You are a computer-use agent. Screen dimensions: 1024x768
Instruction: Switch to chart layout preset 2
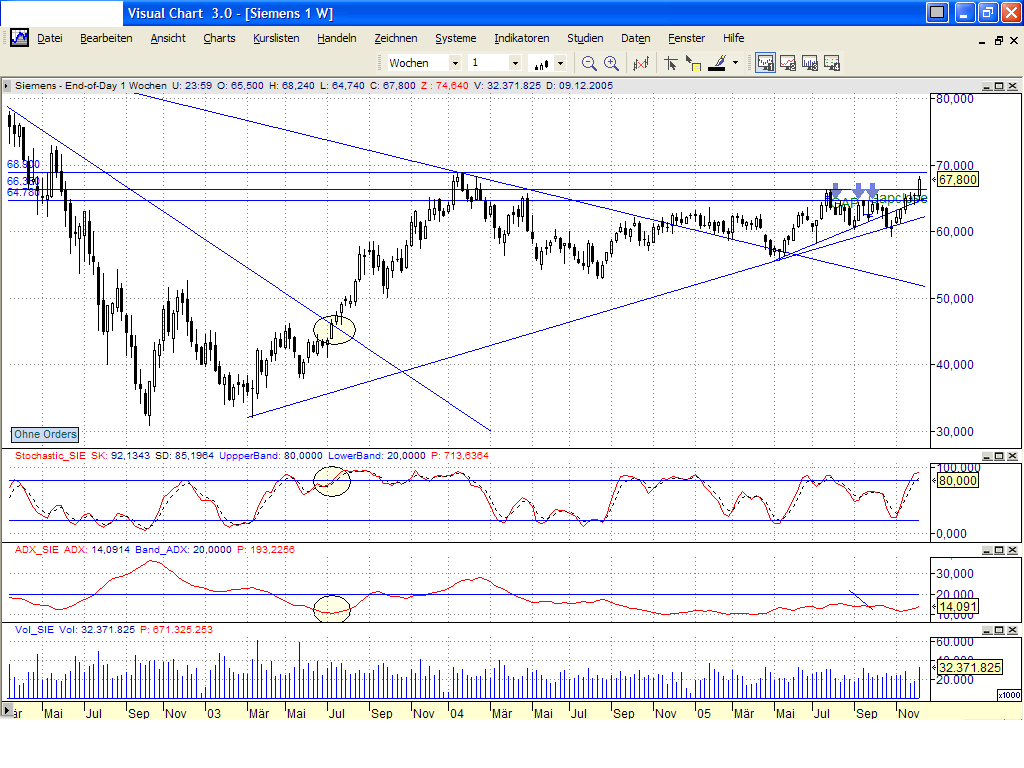(x=789, y=62)
